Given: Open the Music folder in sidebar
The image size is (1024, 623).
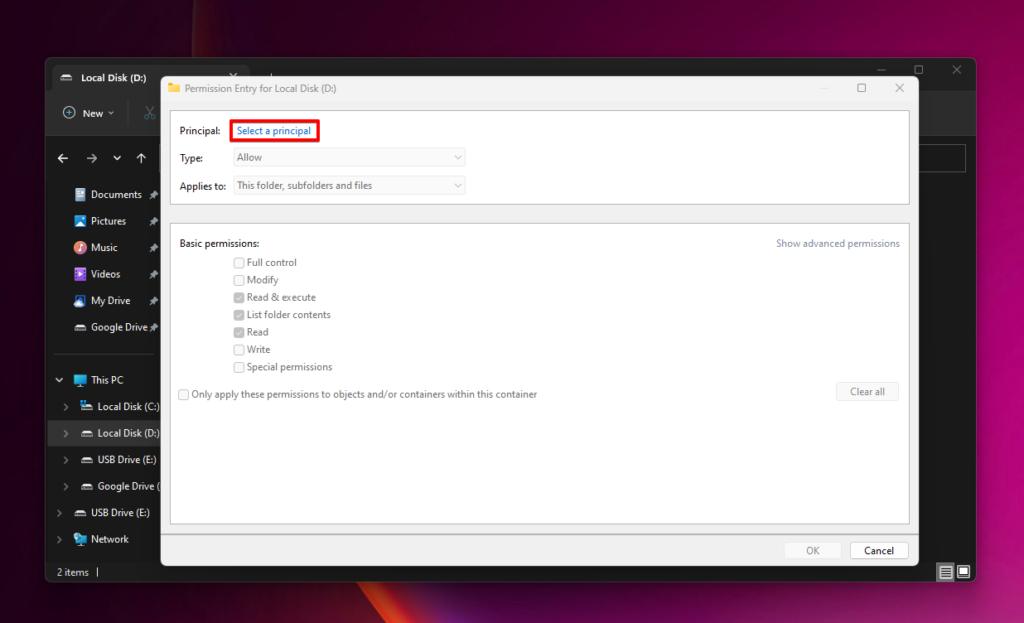Looking at the screenshot, I should (x=104, y=247).
